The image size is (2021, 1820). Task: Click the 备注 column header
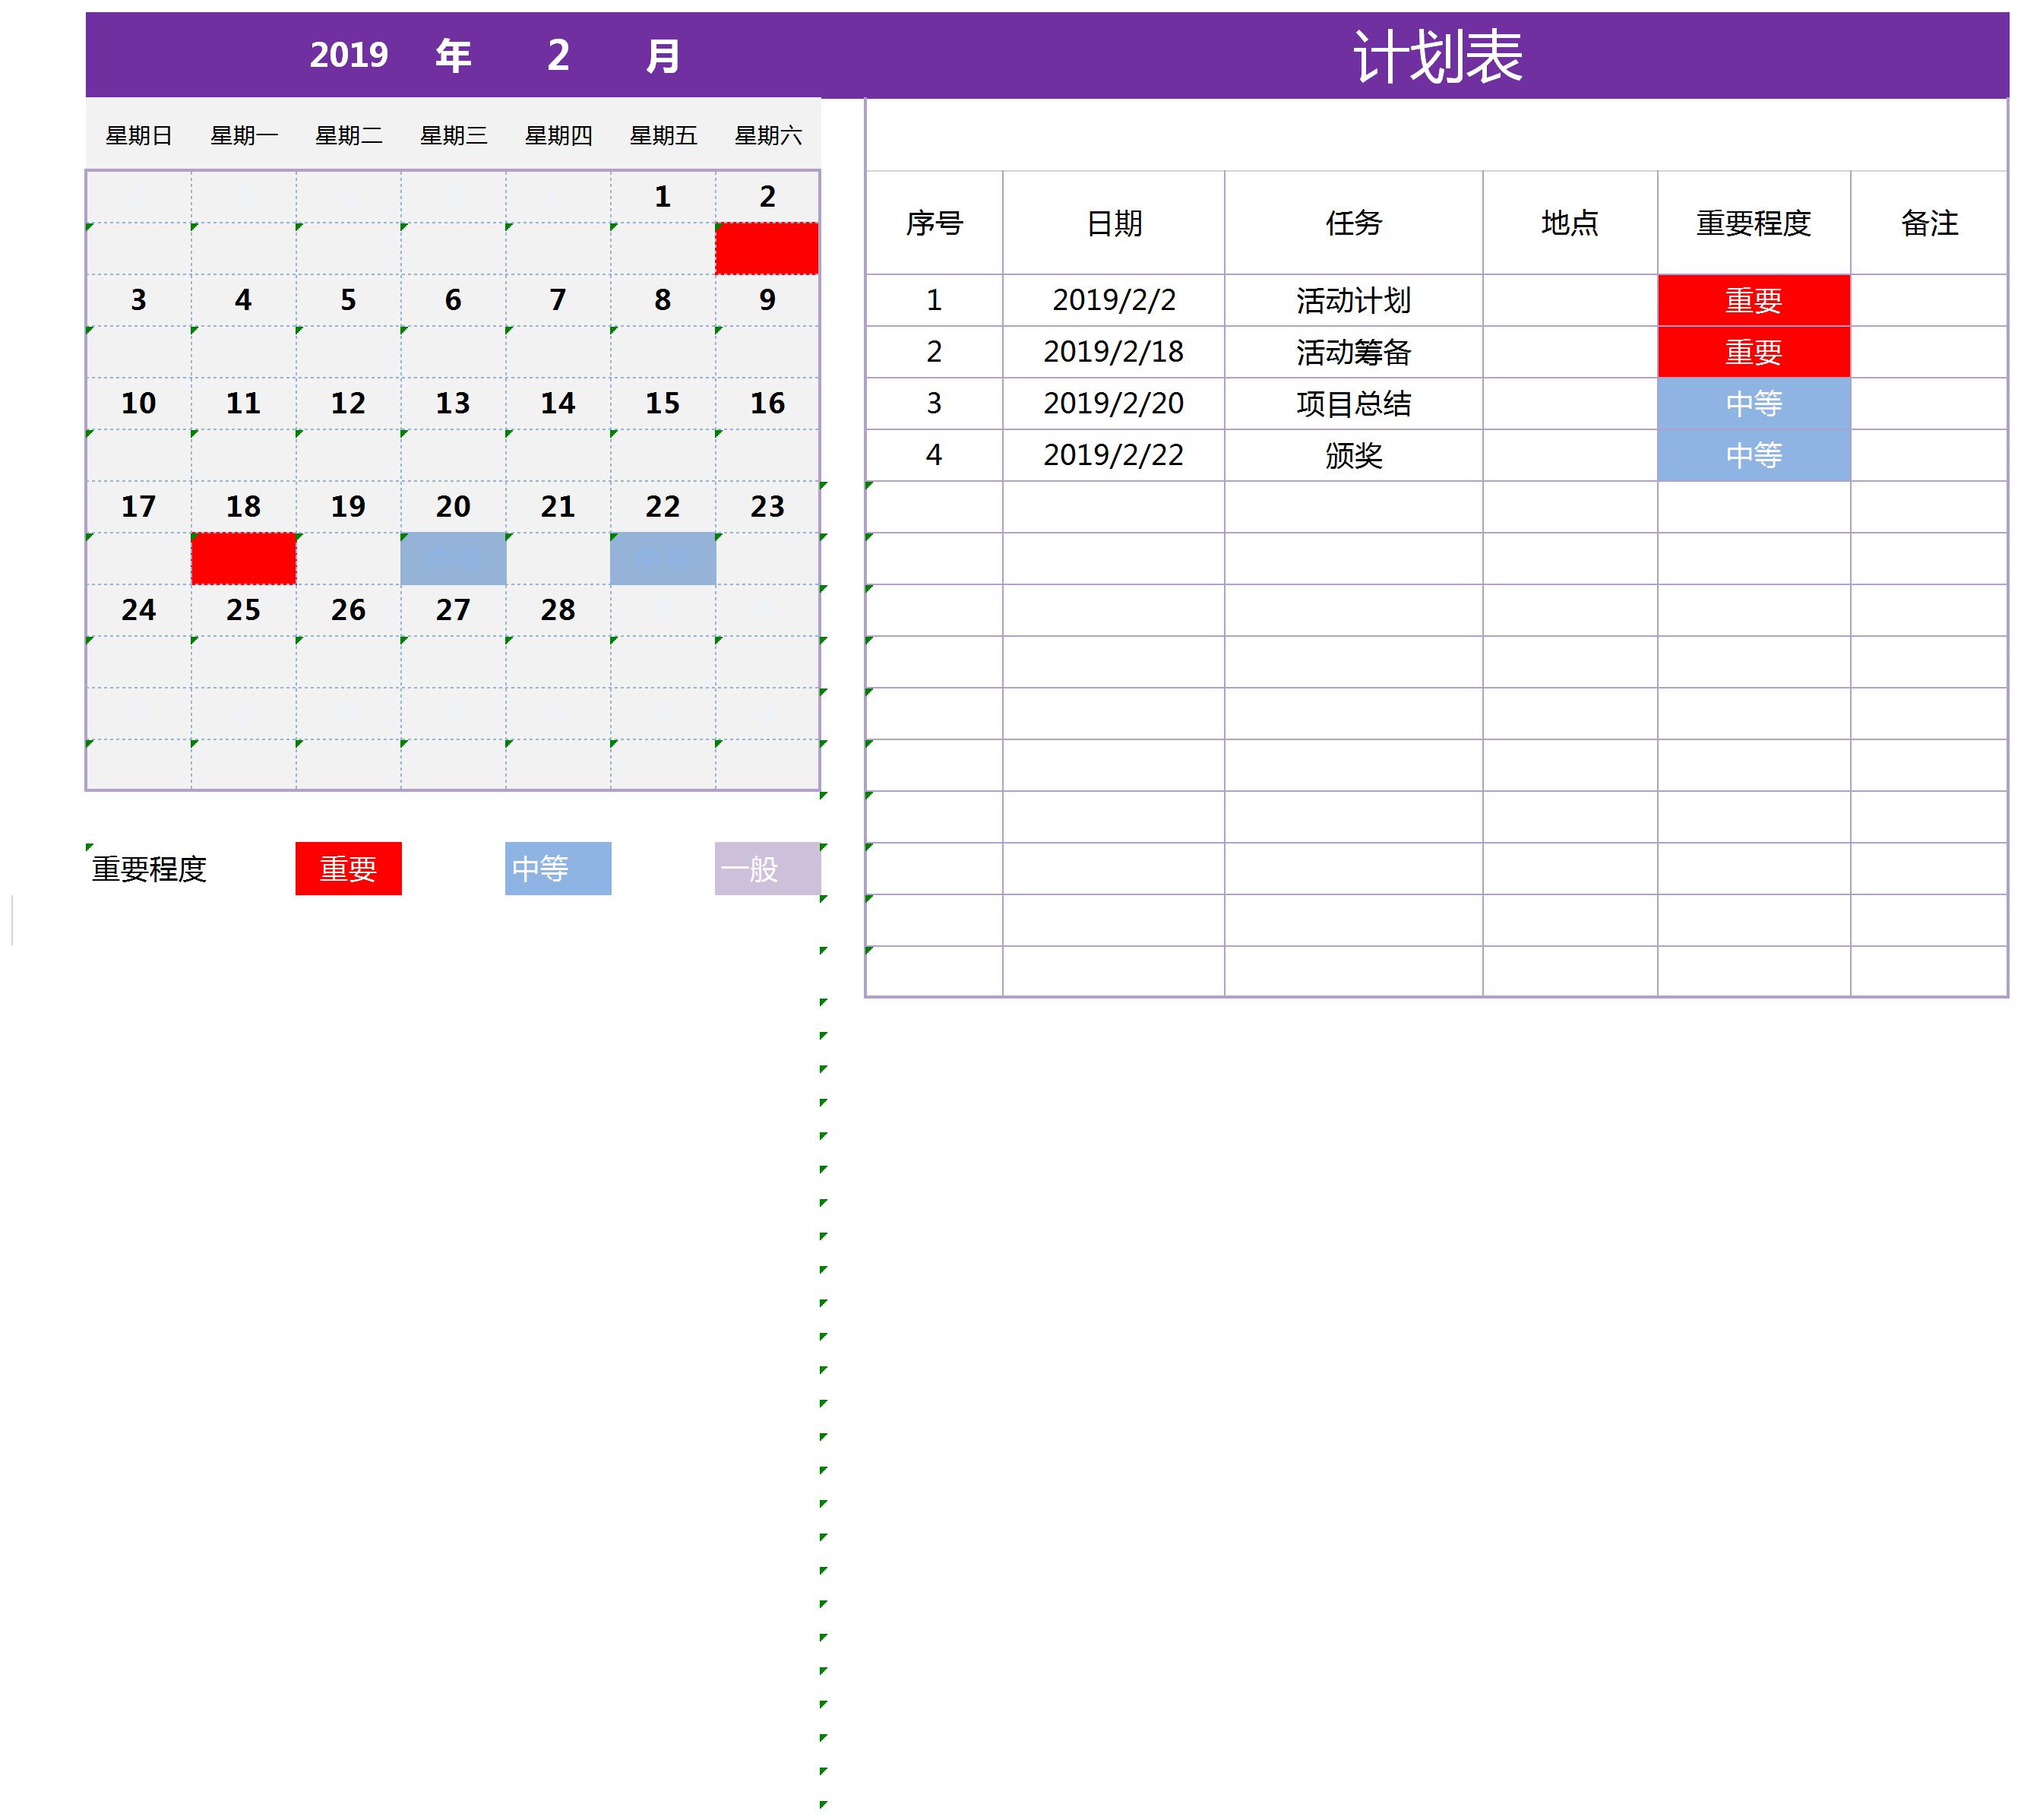tap(1928, 223)
